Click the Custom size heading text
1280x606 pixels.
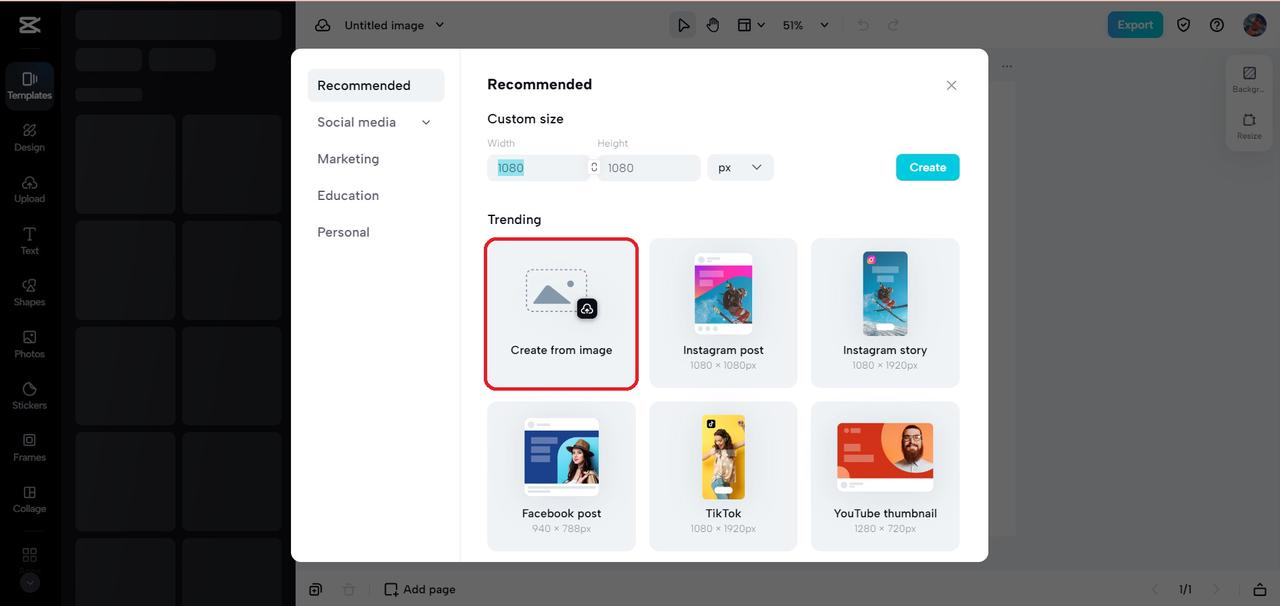pyautogui.click(x=525, y=119)
